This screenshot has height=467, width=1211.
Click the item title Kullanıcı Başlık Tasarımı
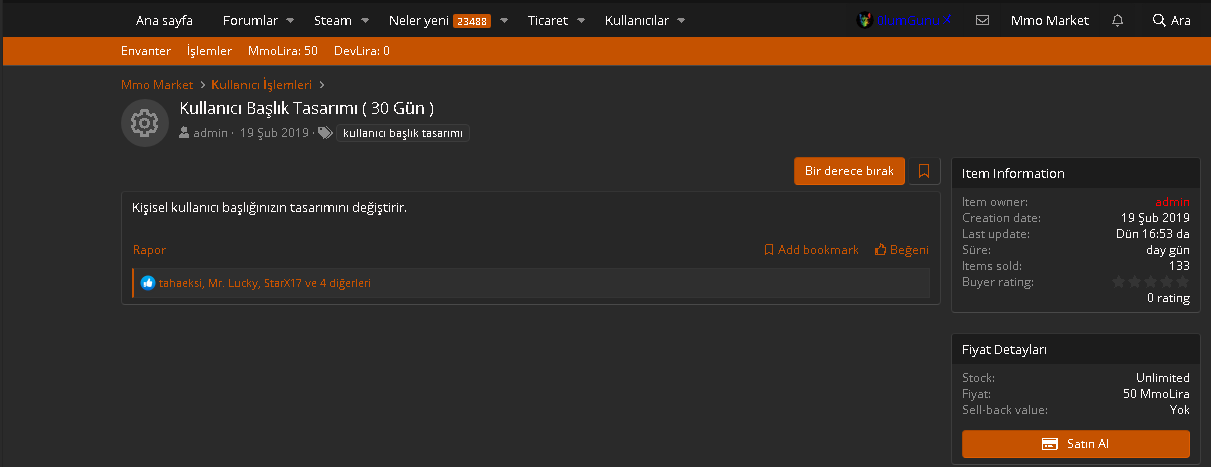[307, 108]
